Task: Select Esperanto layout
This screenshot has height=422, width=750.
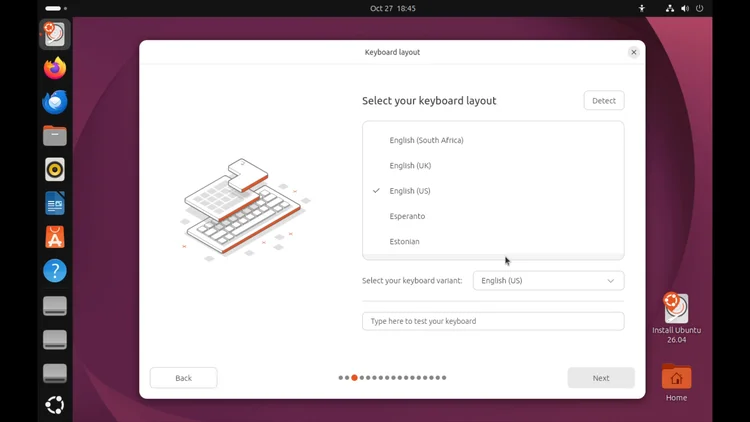Action: click(x=493, y=216)
